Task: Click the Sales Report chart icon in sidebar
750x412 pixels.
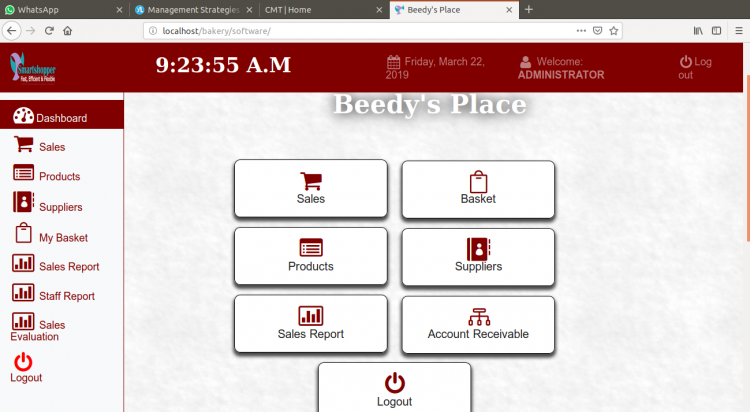Action: pyautogui.click(x=23, y=263)
